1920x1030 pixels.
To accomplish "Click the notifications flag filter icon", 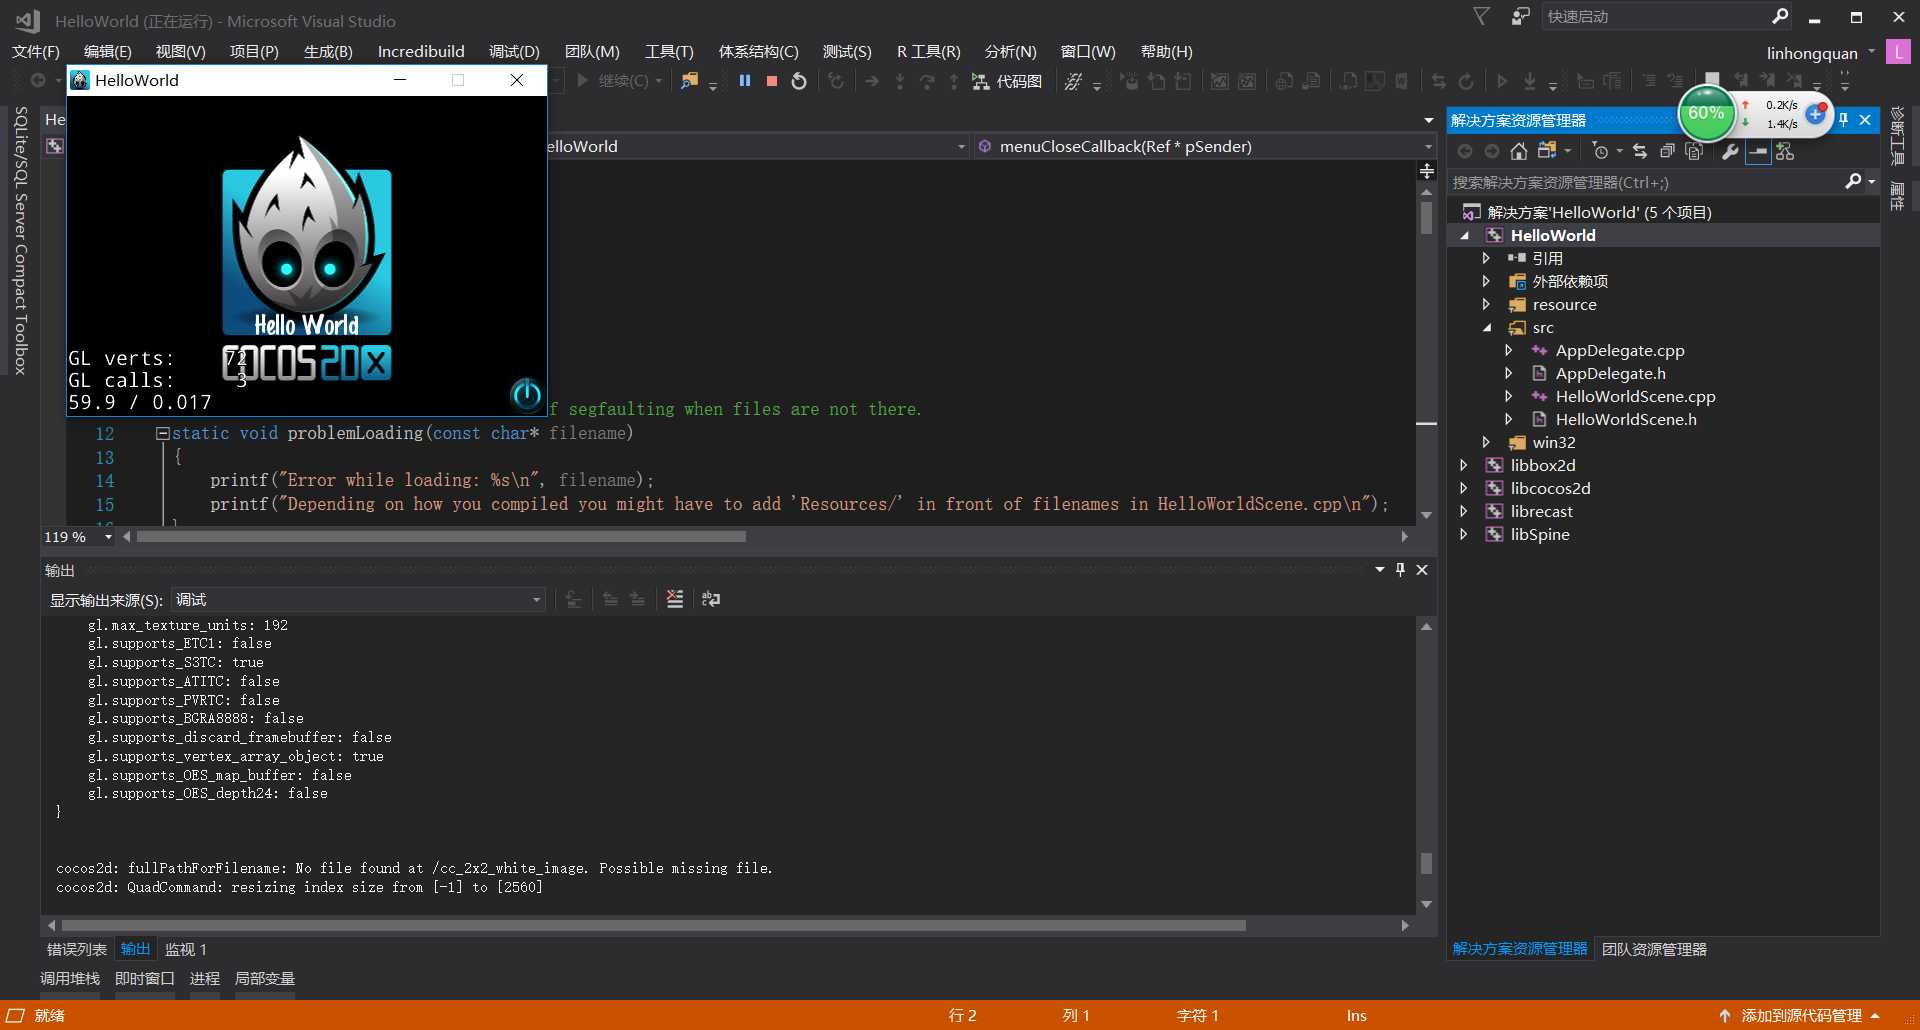I will click(1482, 16).
